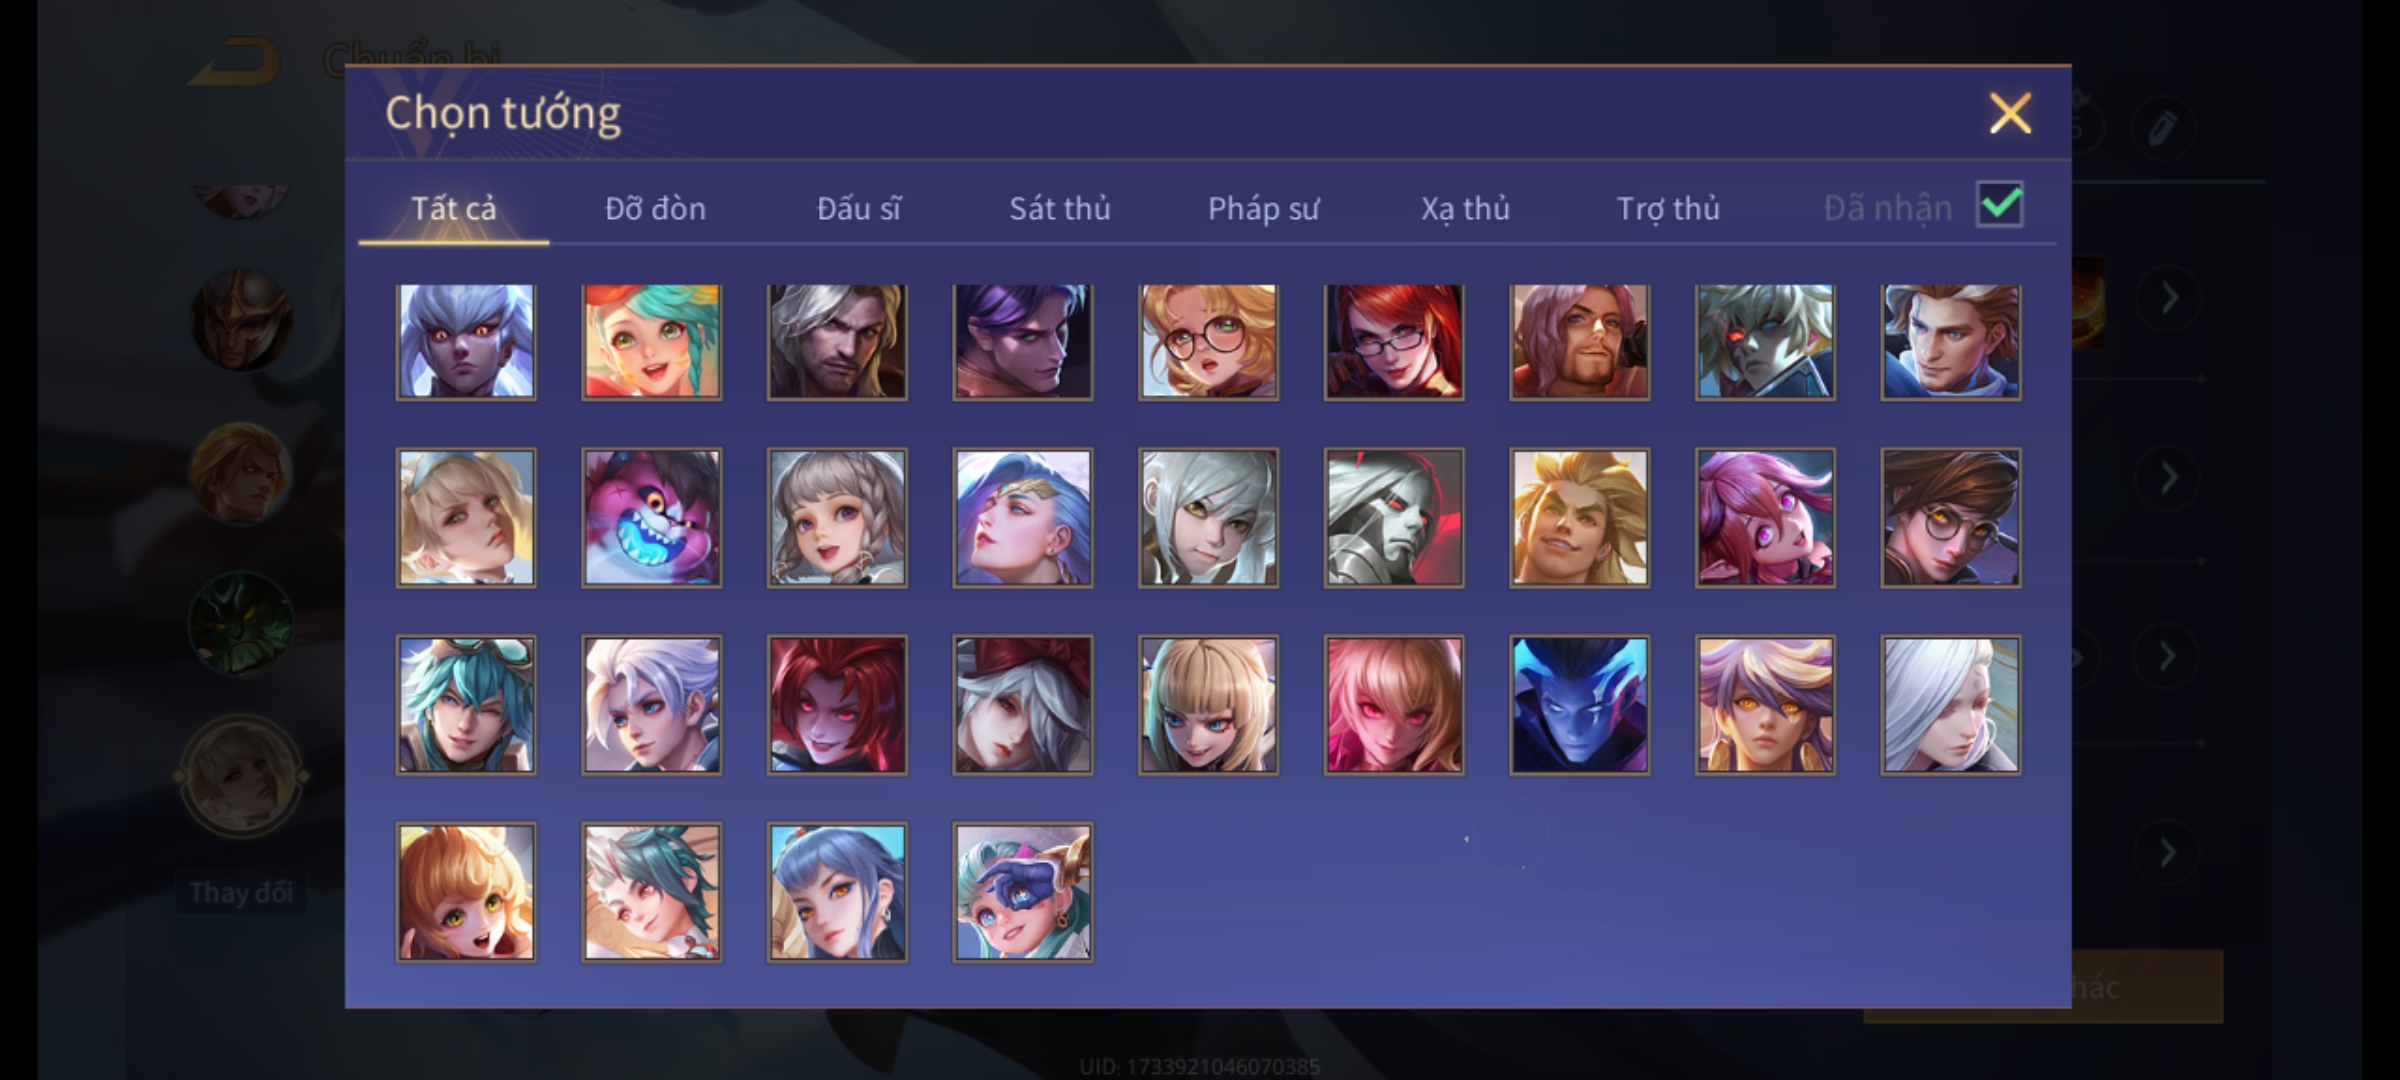Select the teal-haired boy with goggles
The image size is (2400, 1080).
[466, 705]
